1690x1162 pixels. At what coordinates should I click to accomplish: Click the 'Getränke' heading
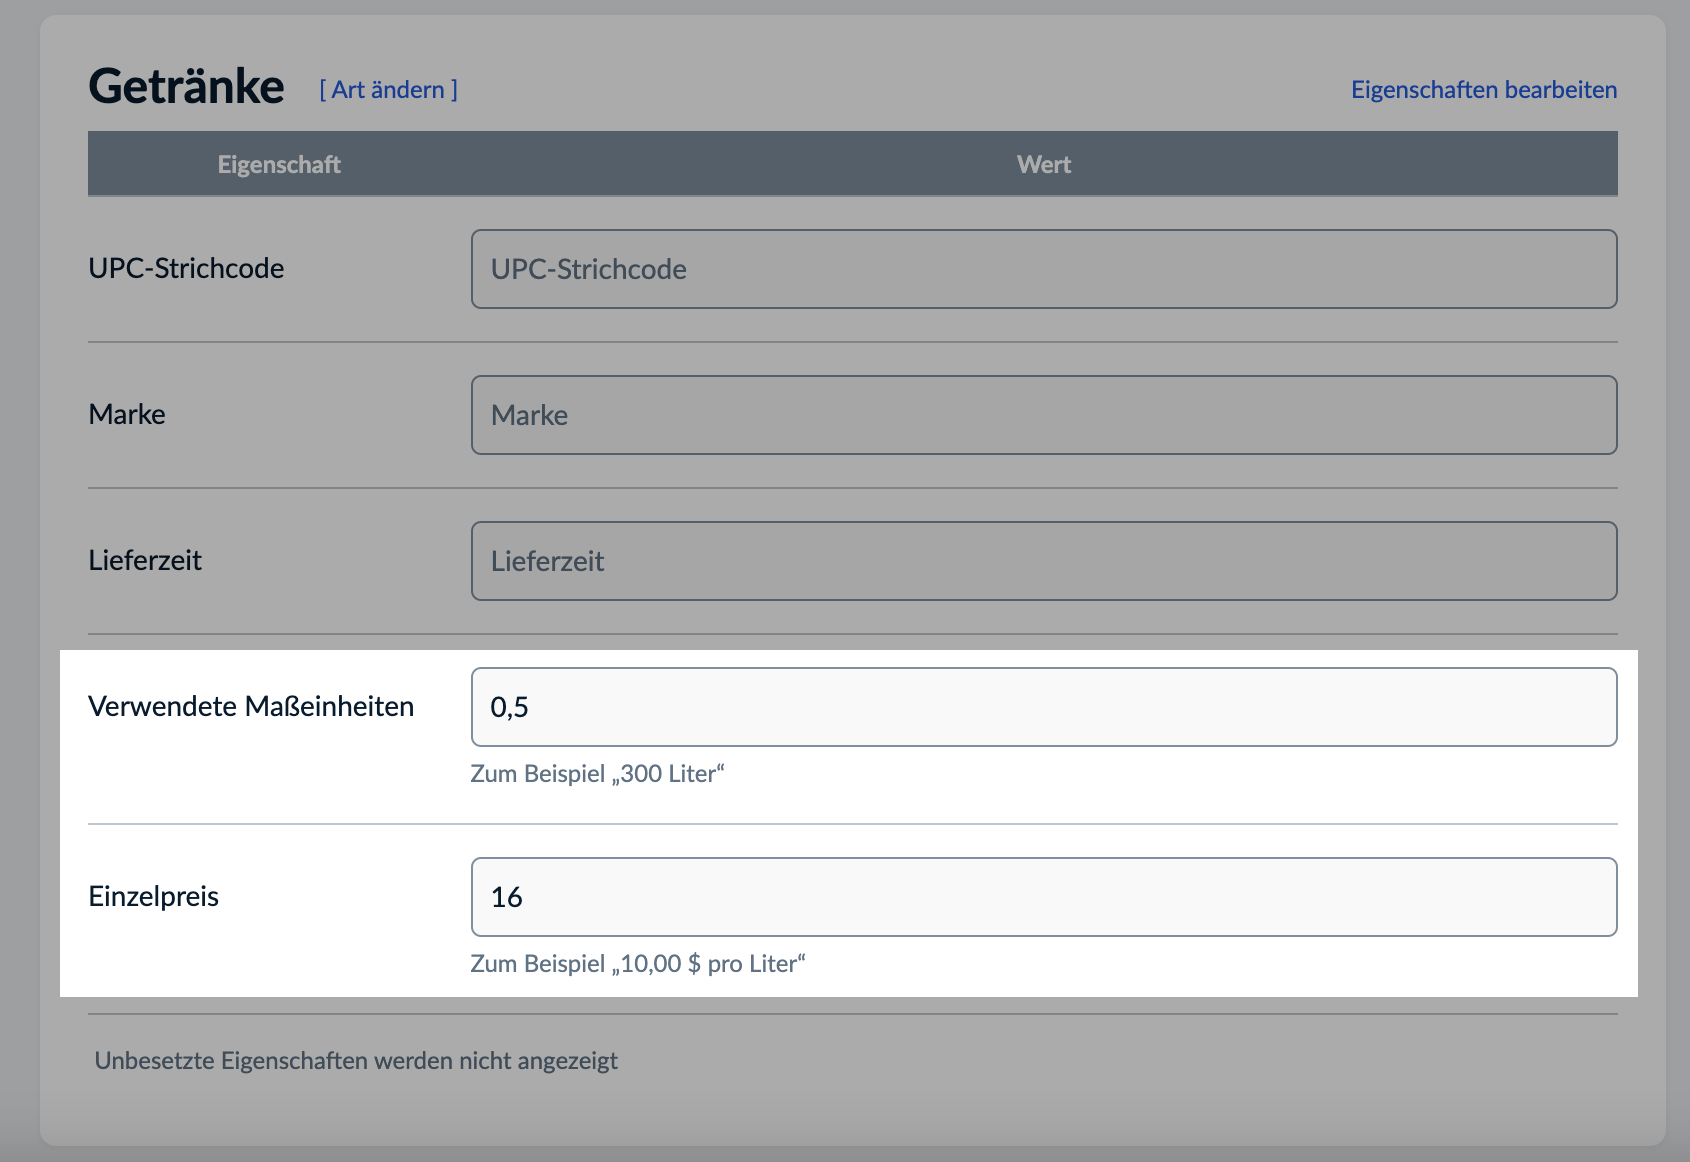click(186, 87)
